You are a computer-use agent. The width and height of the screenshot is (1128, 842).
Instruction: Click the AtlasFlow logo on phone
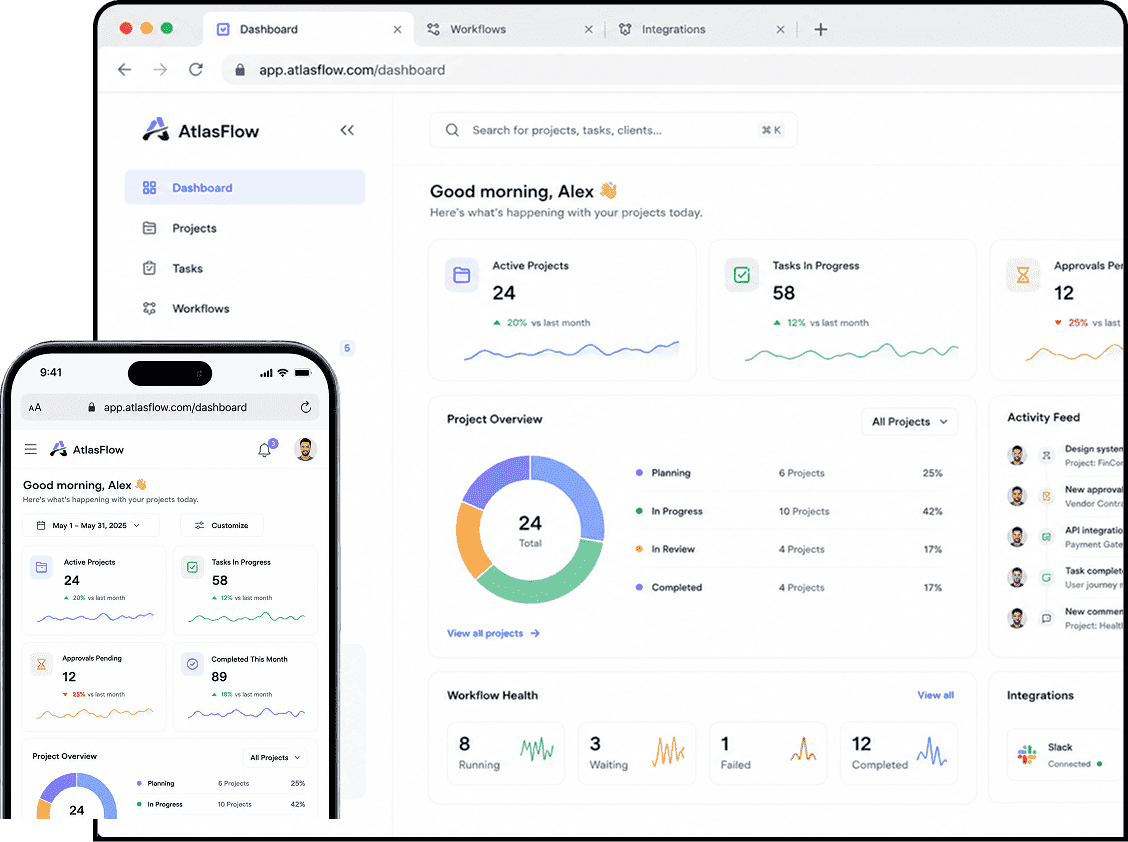pyautogui.click(x=87, y=449)
